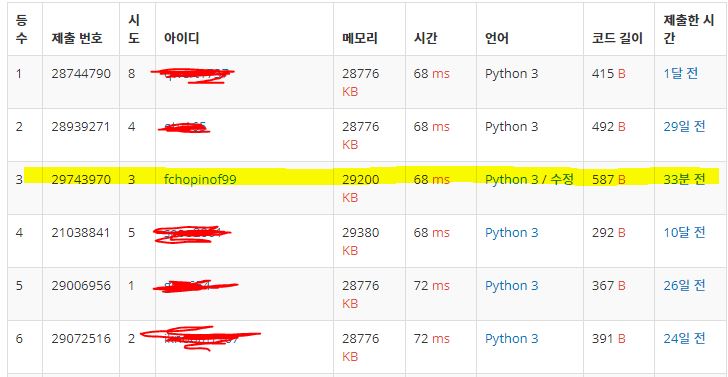Click rank 6 in submission 29072516 row

pyautogui.click(x=19, y=339)
